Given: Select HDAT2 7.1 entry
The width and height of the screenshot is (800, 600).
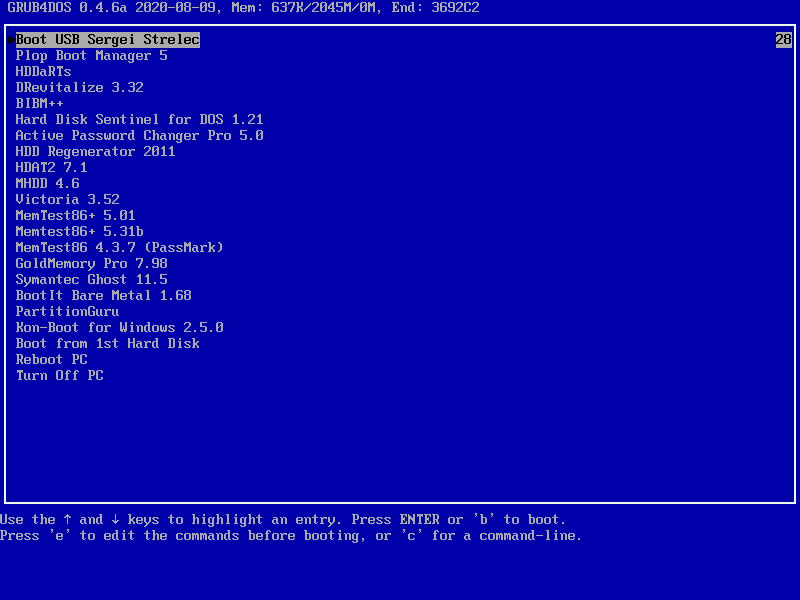Looking at the screenshot, I should (51, 168).
